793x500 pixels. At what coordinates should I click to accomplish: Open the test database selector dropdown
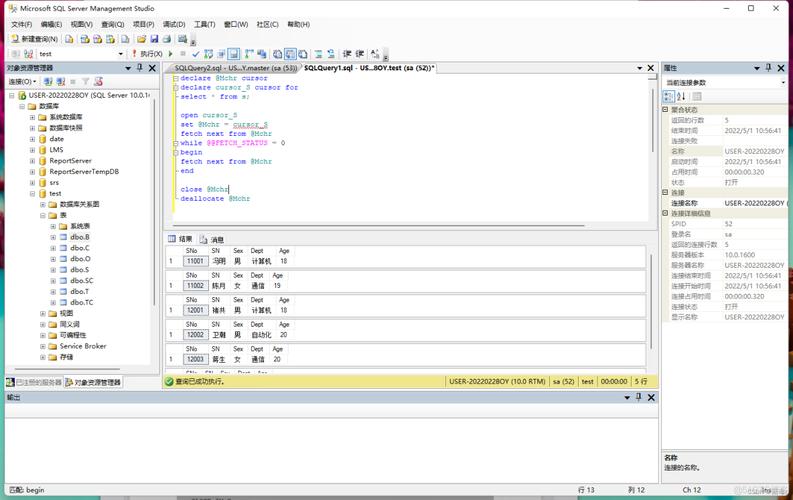[121, 54]
